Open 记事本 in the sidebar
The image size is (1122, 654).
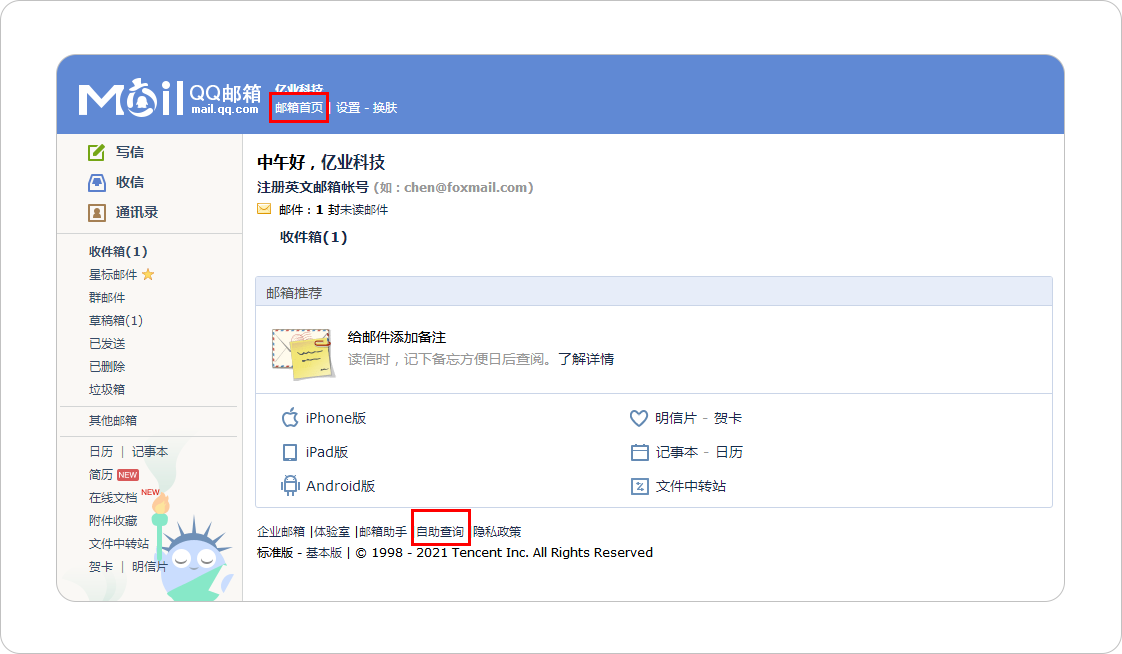[150, 452]
